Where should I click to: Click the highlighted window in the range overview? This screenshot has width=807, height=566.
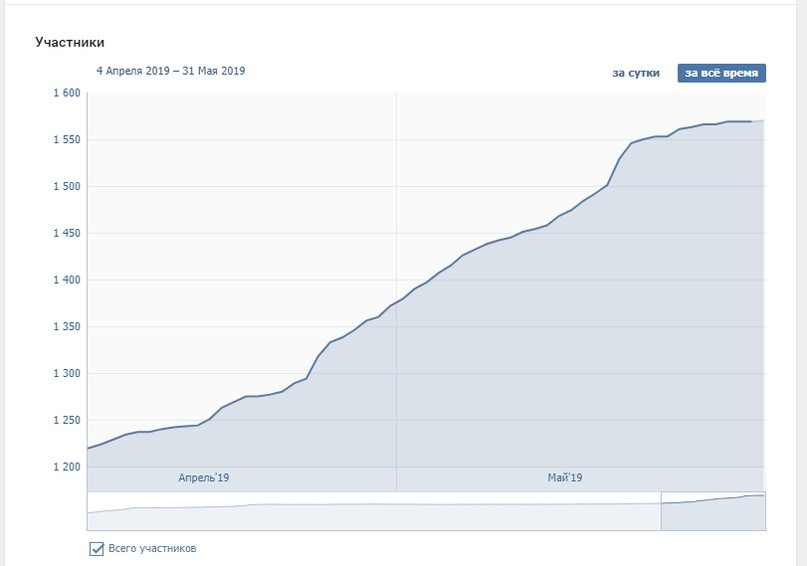pyautogui.click(x=712, y=510)
